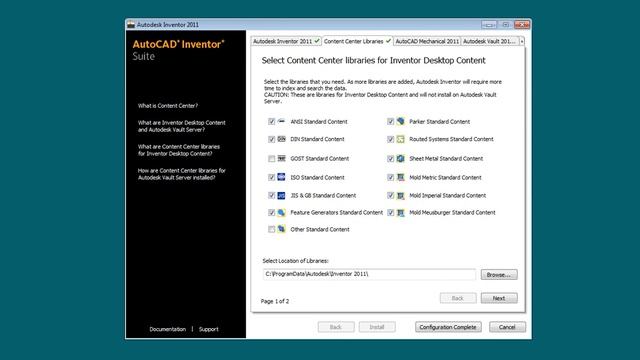Click the ANSI Standard Content icon
The height and width of the screenshot is (360, 640).
pyautogui.click(x=281, y=121)
